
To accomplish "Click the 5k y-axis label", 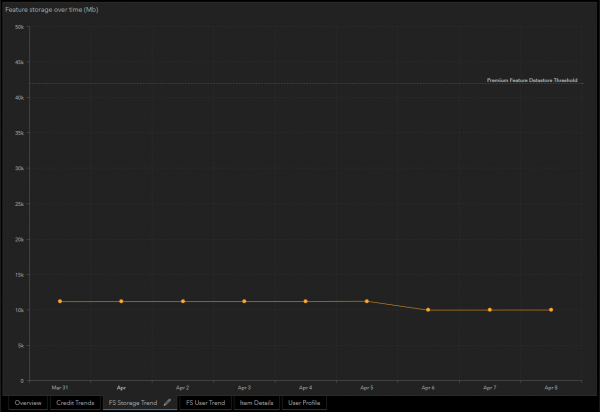I will (x=21, y=345).
